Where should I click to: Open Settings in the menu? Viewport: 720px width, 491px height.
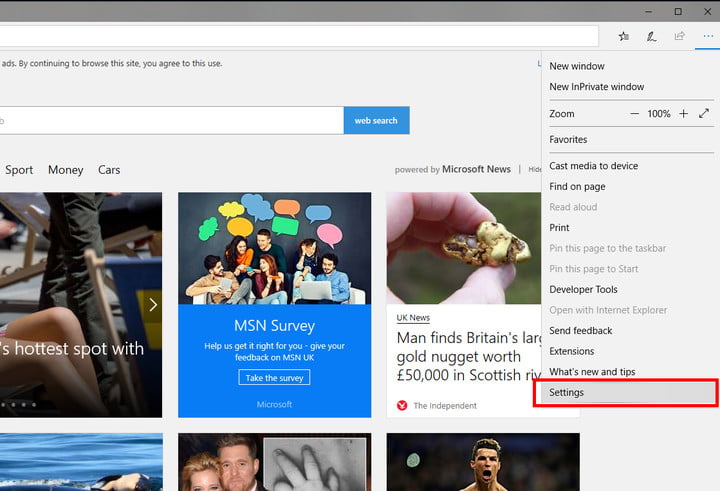click(x=626, y=393)
